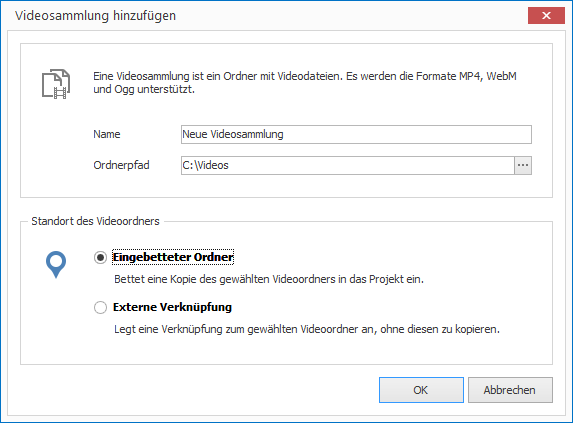Click the Name field with Neue Videosammlung
The image size is (573, 423).
(356, 134)
